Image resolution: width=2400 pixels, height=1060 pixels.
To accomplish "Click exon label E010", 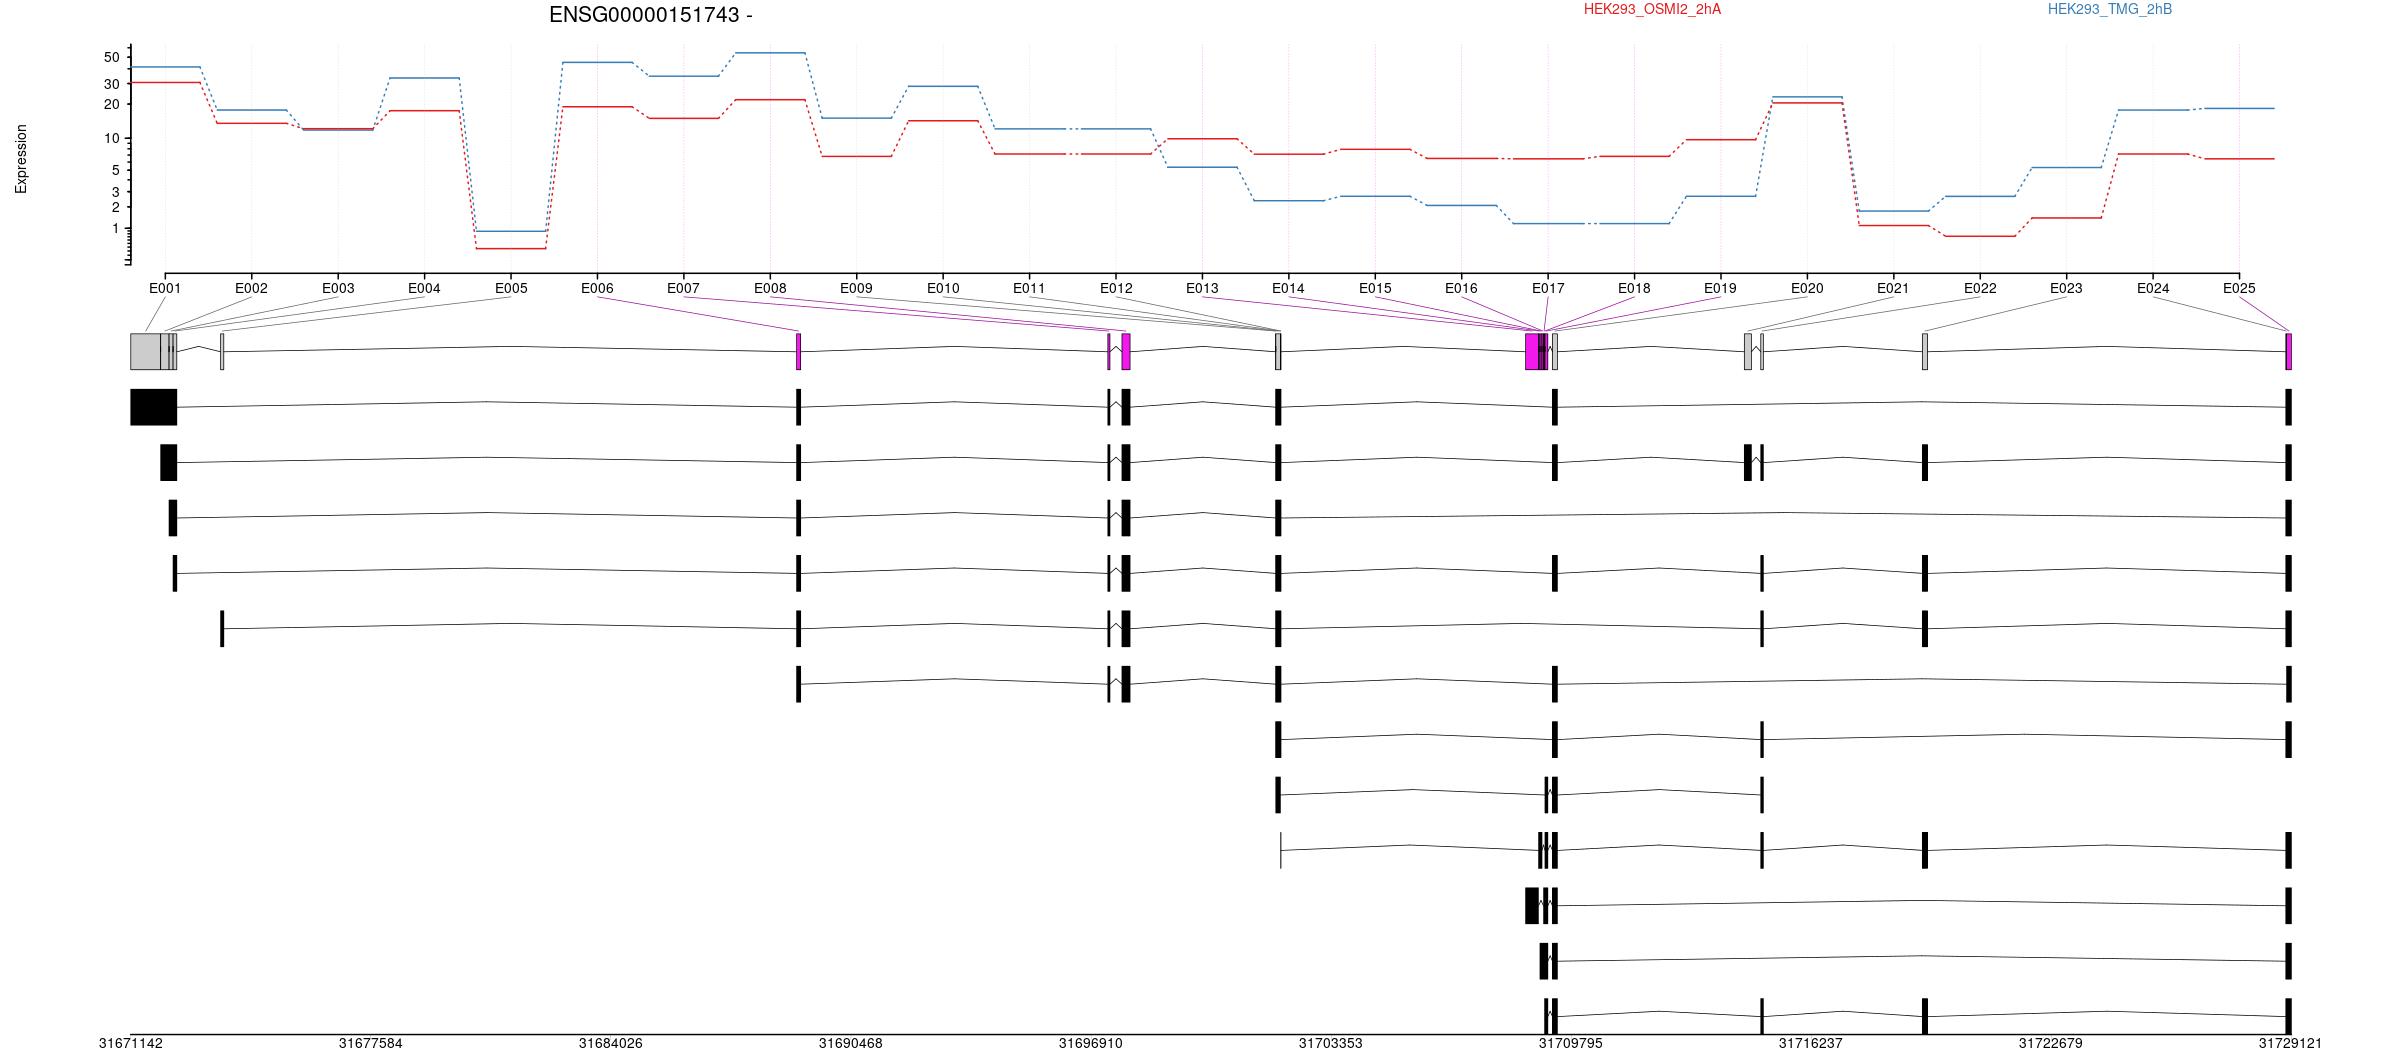I will pos(943,288).
